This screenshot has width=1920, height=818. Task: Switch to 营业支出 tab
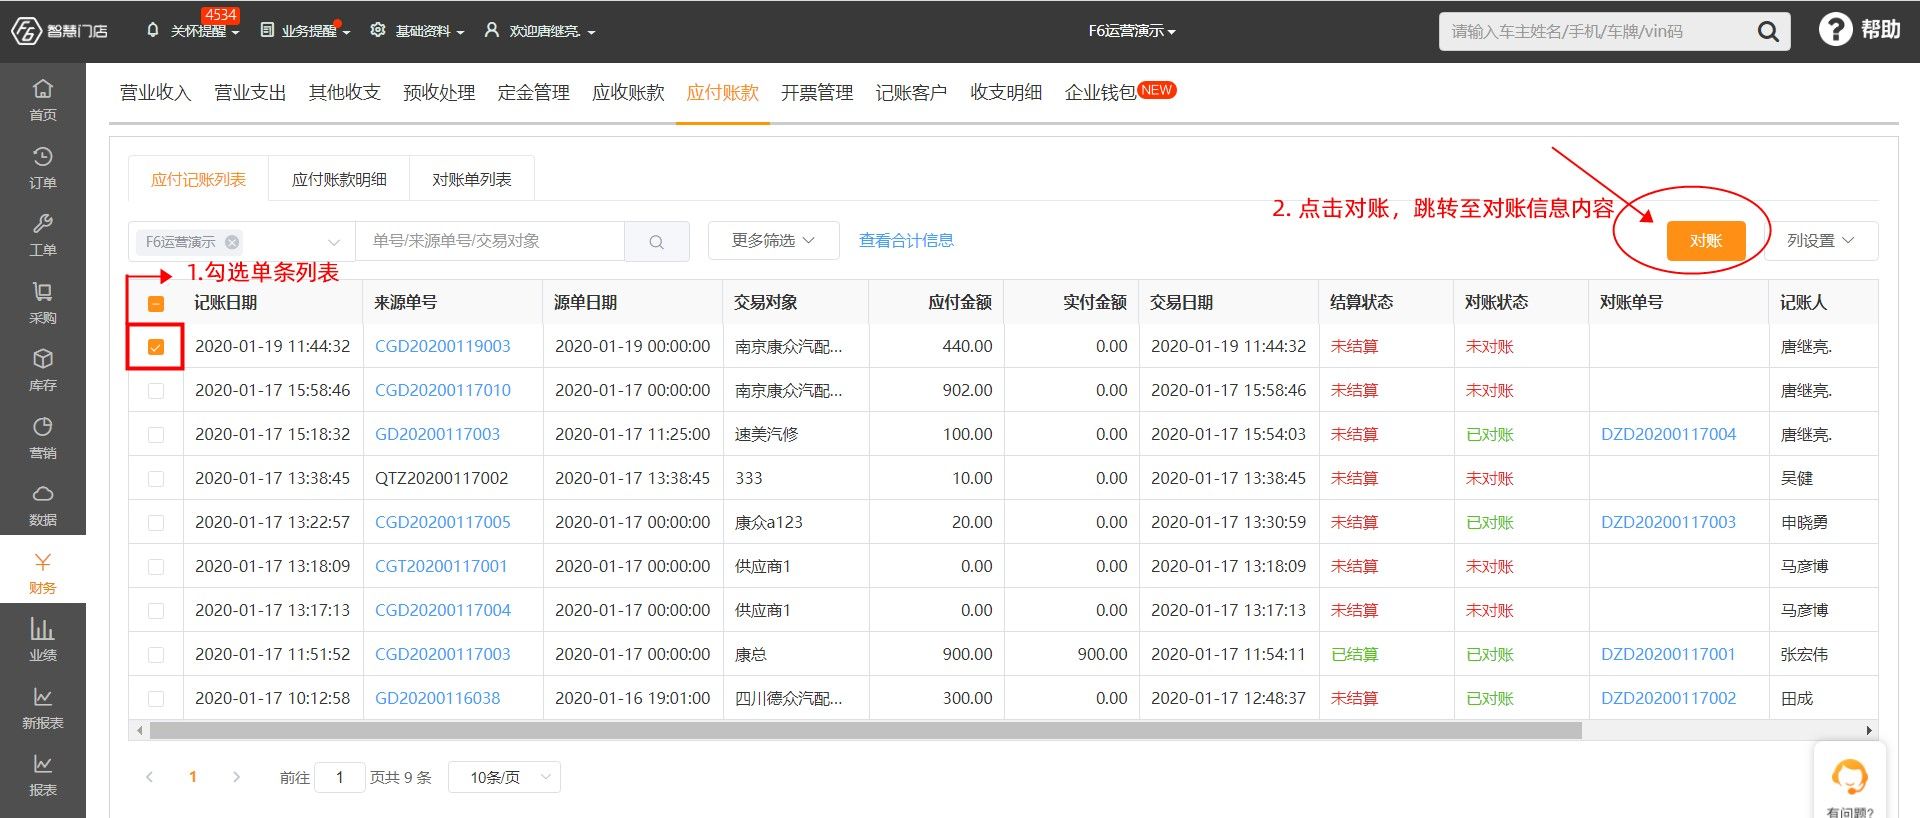250,93
